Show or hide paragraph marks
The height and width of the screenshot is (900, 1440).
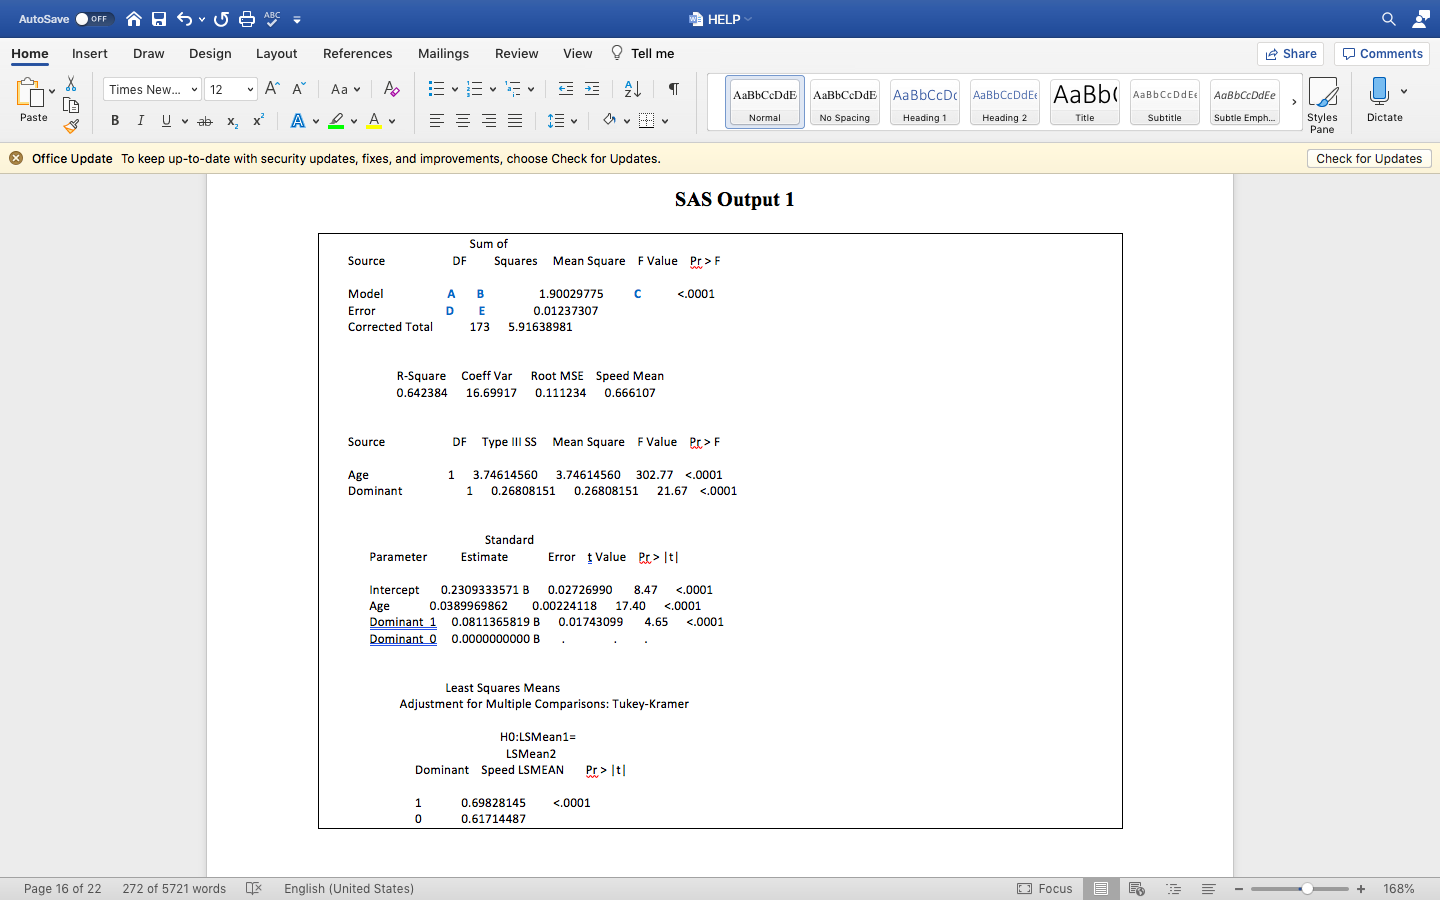coord(674,89)
